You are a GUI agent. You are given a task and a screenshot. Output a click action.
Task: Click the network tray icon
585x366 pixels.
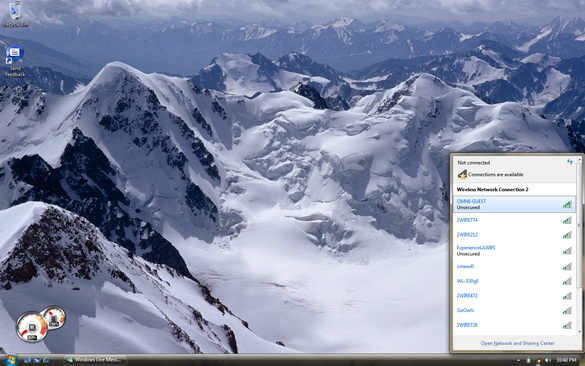(538, 360)
